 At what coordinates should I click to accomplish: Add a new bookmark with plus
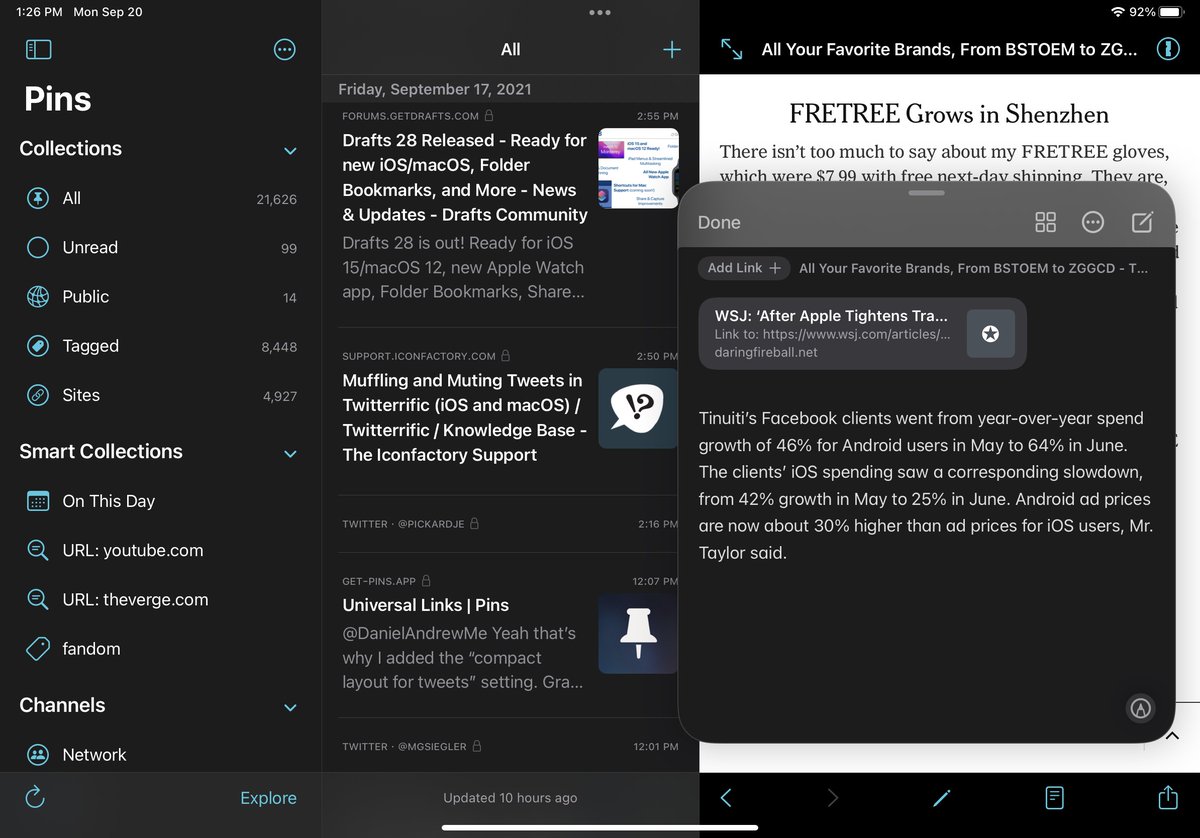[x=672, y=49]
